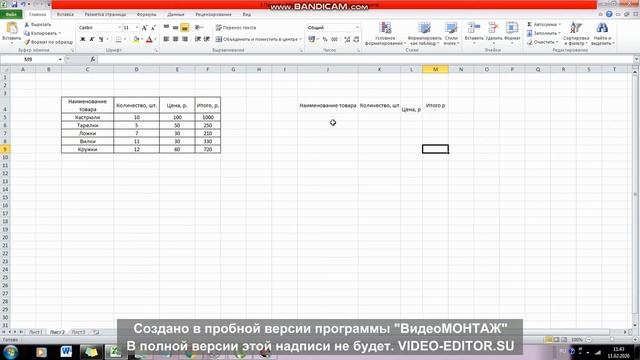Click AutoSum (Автосумма)
The image size is (640, 360).
click(x=544, y=24)
